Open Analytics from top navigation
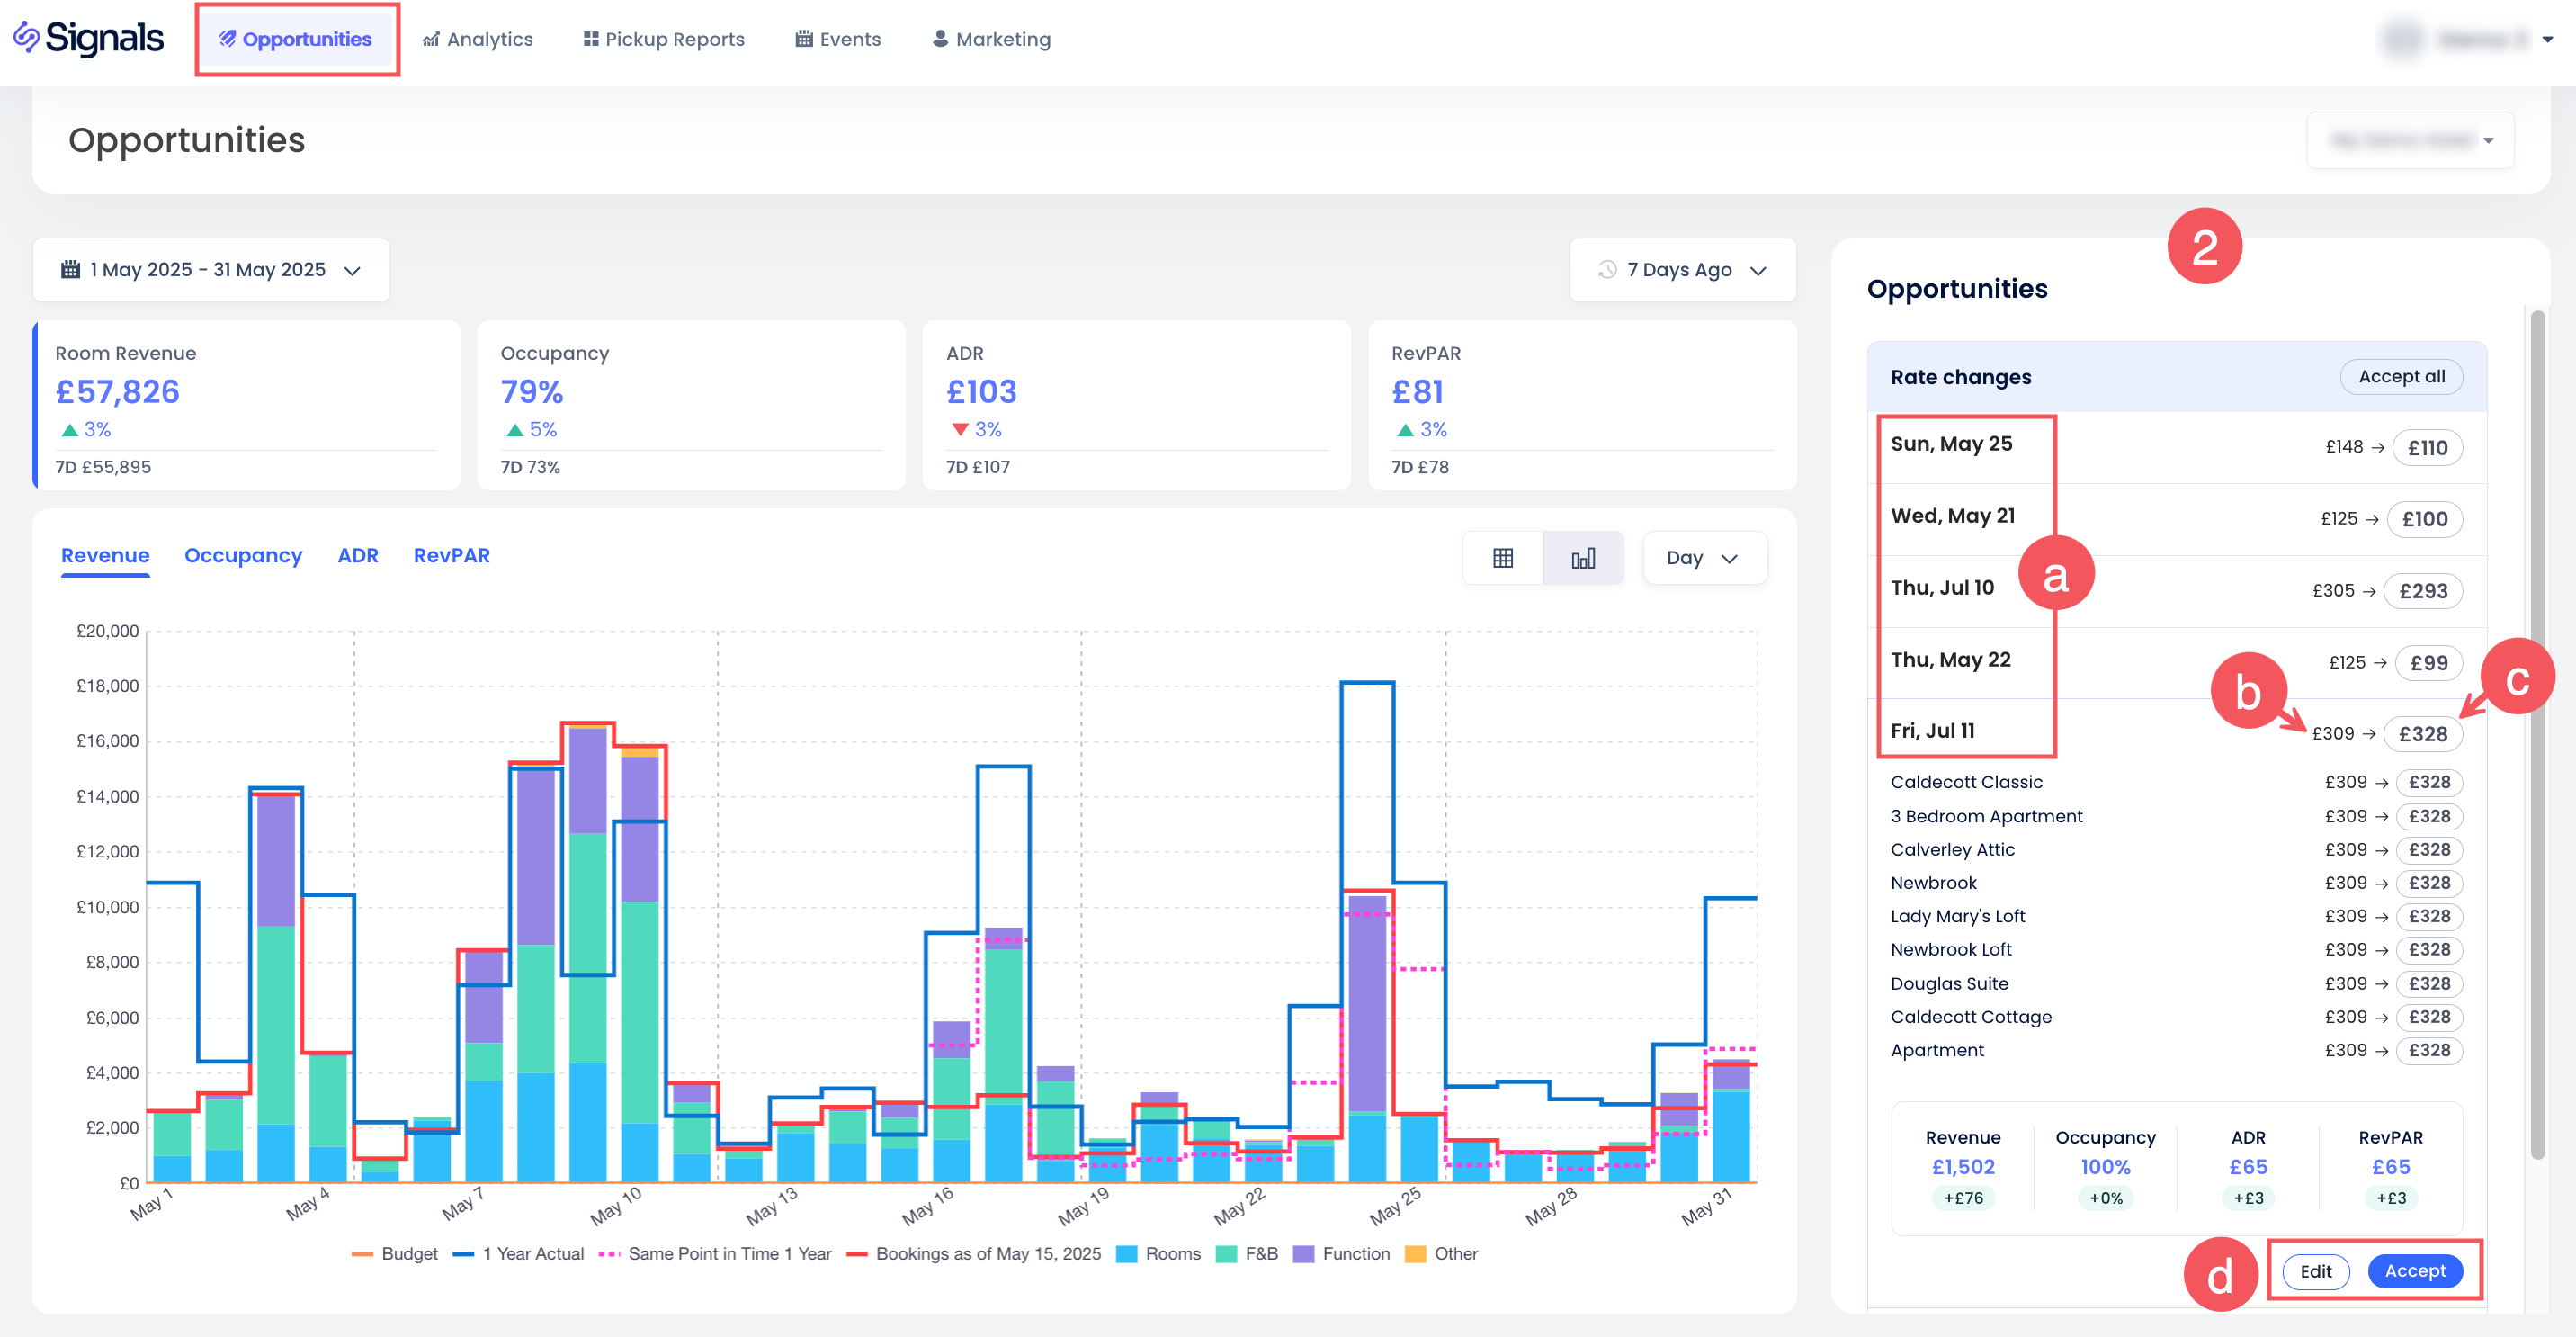The image size is (2576, 1337). [x=478, y=39]
